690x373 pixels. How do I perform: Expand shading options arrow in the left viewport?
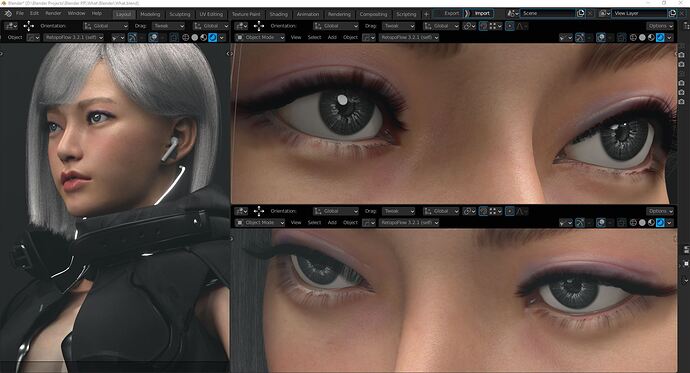click(x=222, y=37)
